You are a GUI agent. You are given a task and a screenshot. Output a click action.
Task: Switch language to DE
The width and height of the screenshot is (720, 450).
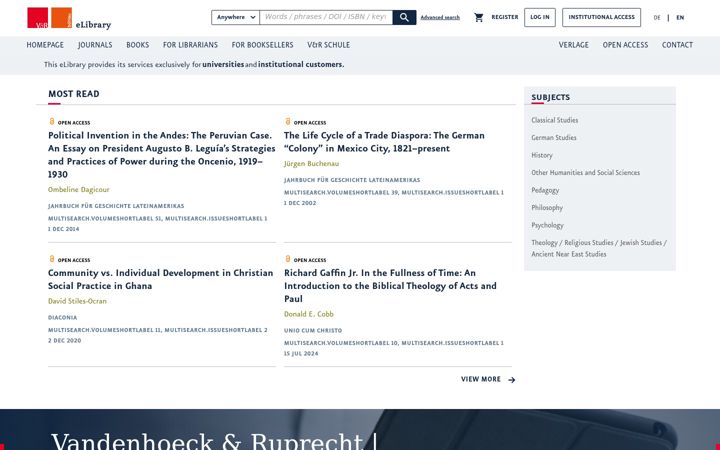point(657,17)
